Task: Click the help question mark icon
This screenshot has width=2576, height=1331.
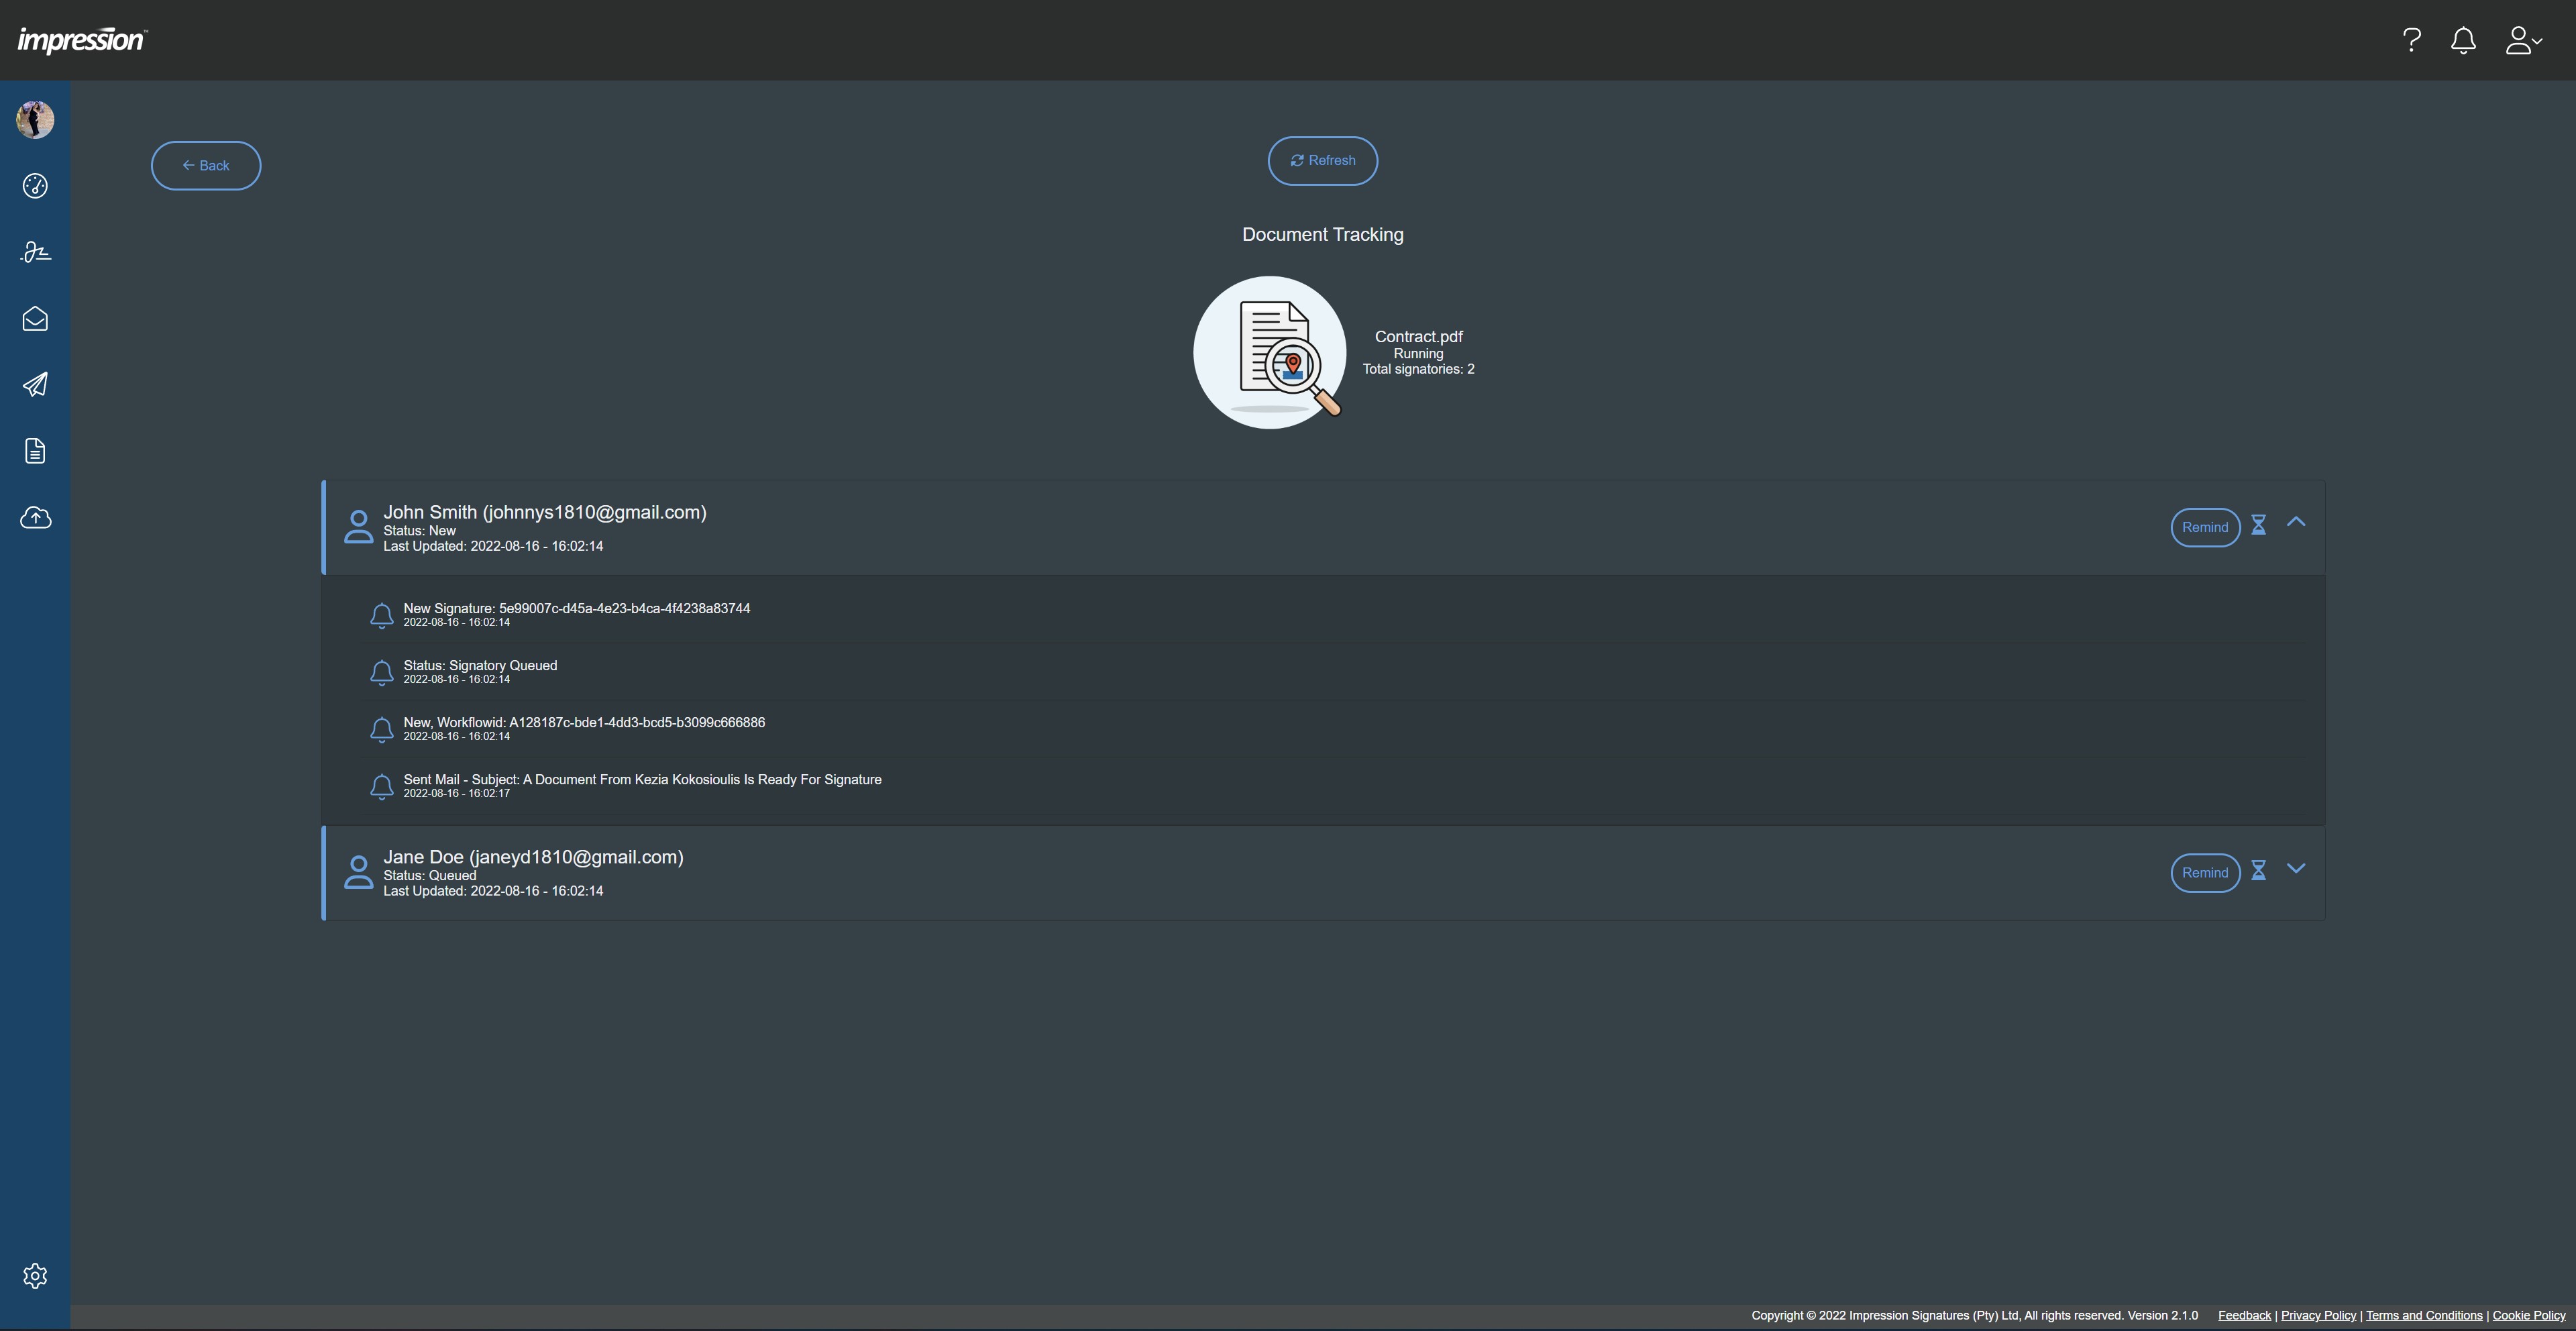Action: point(2411,40)
